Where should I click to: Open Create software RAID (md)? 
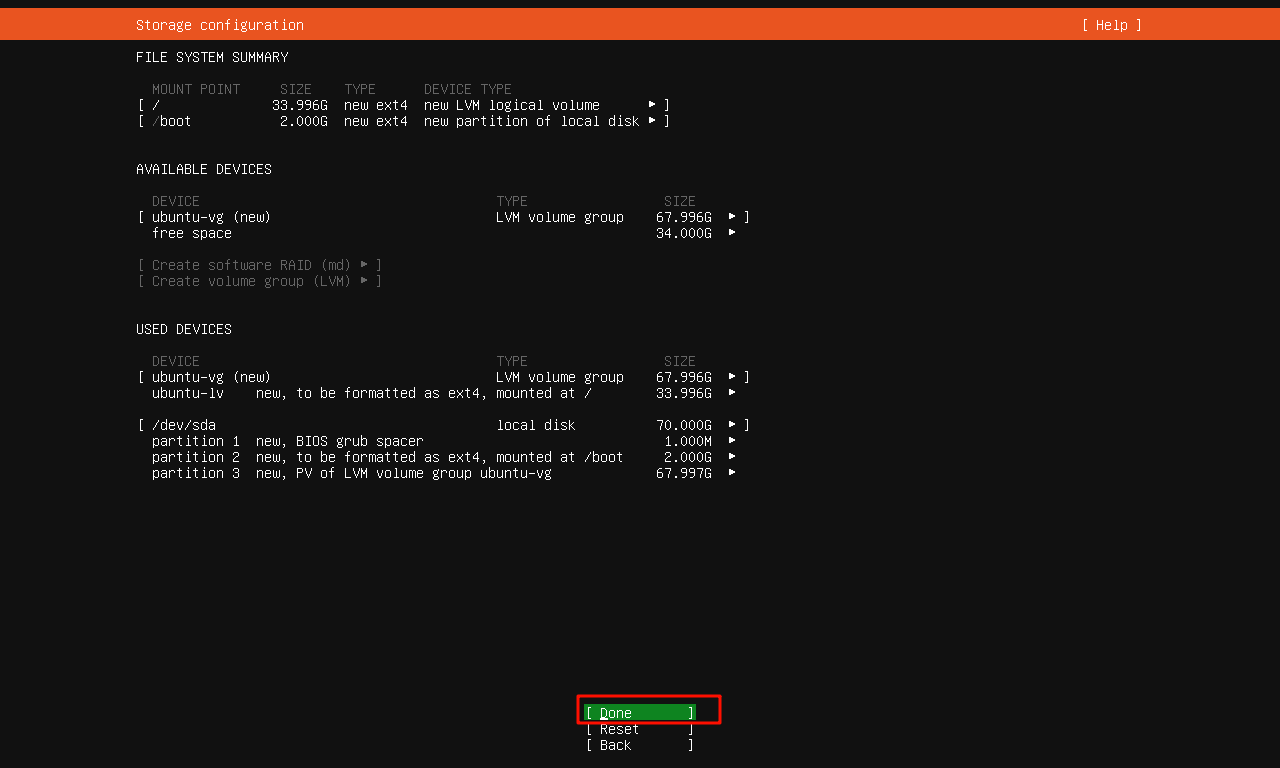pyautogui.click(x=260, y=265)
